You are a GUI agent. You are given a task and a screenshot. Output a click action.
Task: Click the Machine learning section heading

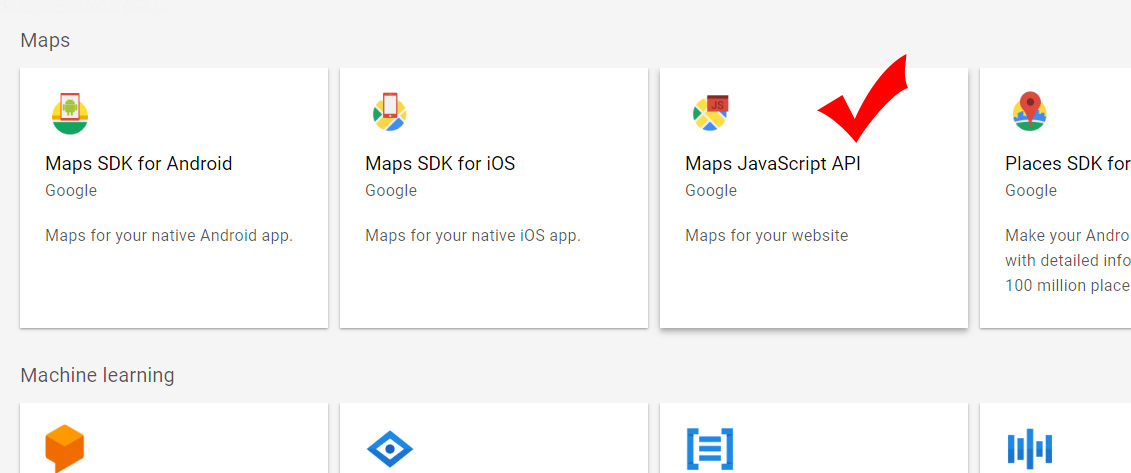(97, 376)
